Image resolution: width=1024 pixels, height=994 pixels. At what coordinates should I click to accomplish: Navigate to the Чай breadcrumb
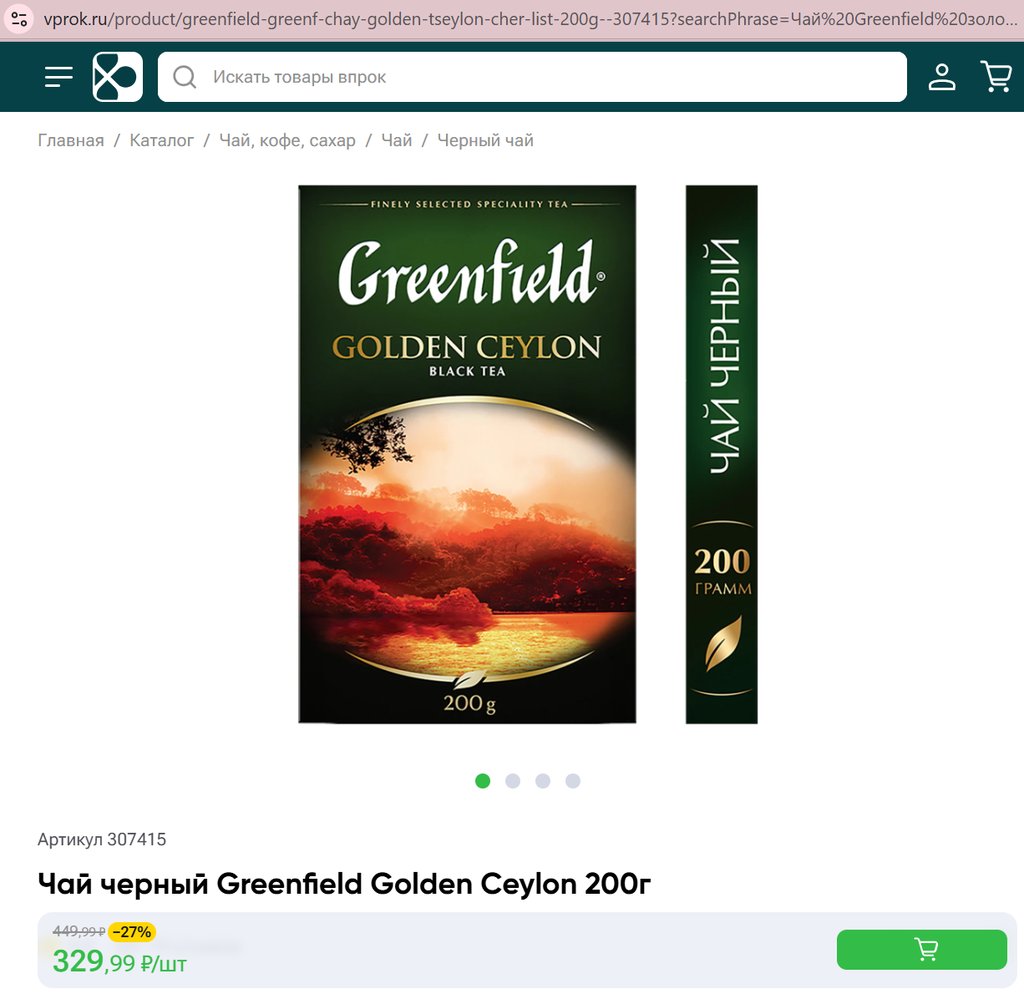click(396, 140)
